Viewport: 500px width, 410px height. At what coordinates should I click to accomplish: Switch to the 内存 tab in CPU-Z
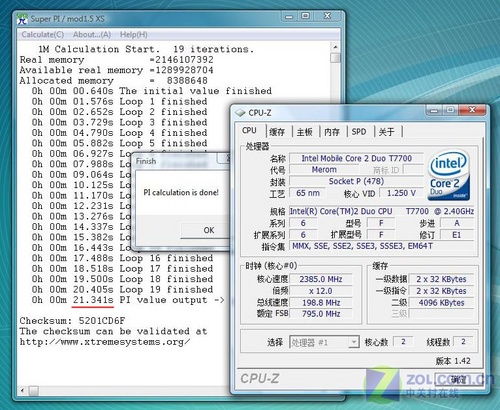(x=332, y=132)
